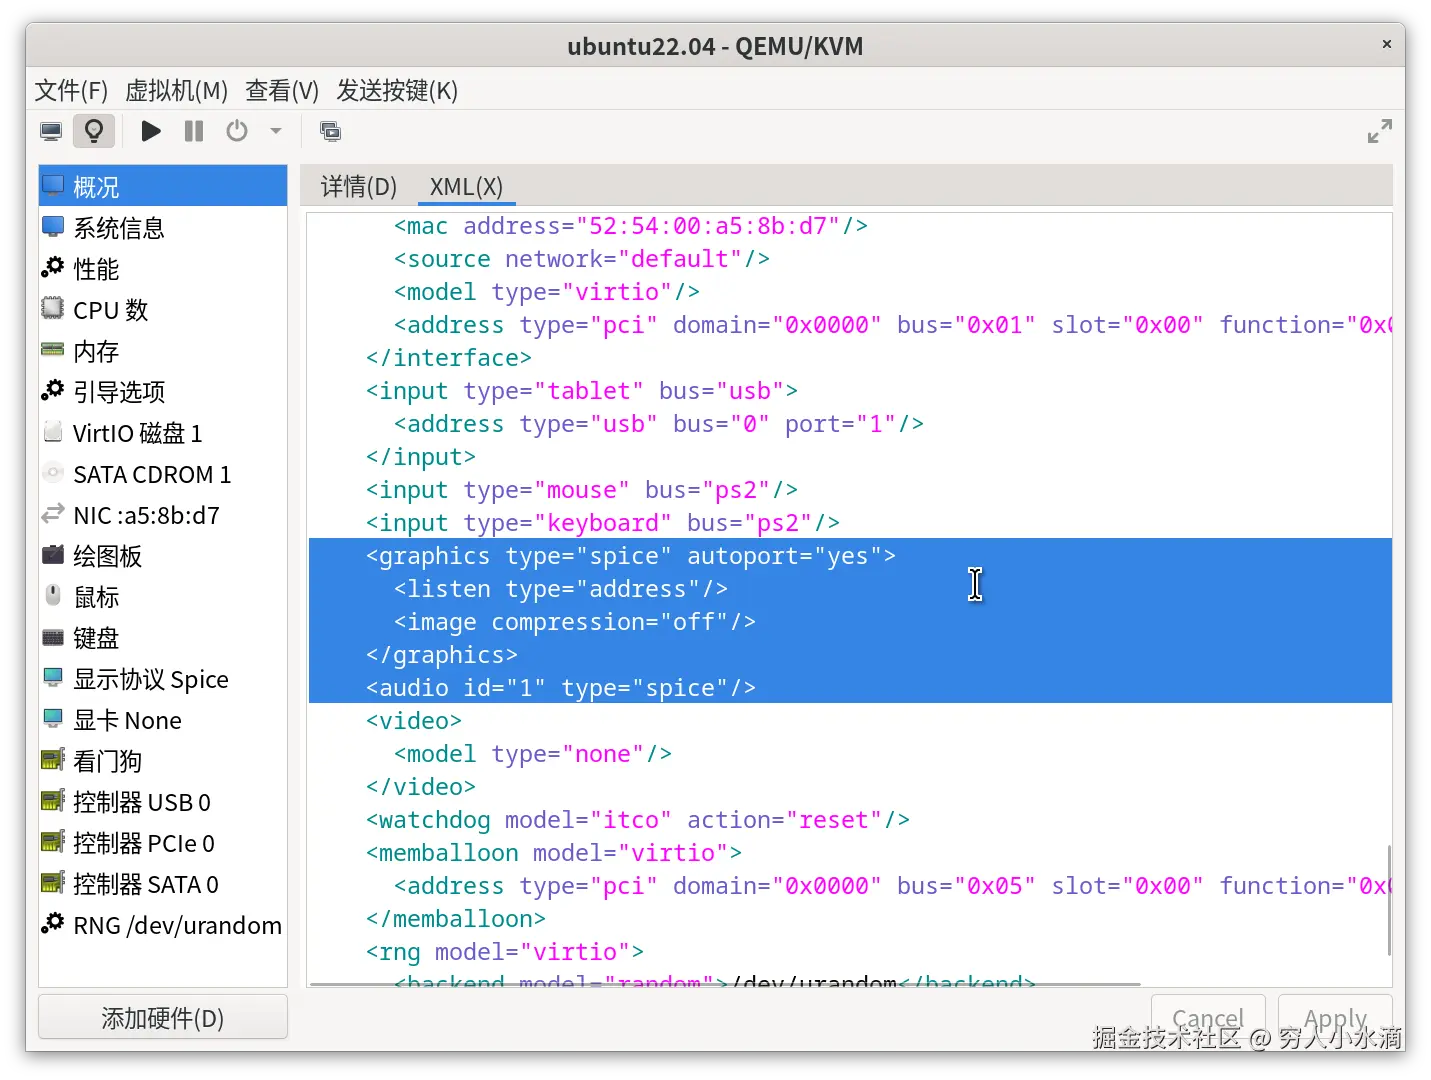Select NIC :a5:8b:d7 entry
This screenshot has height=1080, width=1431.
point(163,515)
